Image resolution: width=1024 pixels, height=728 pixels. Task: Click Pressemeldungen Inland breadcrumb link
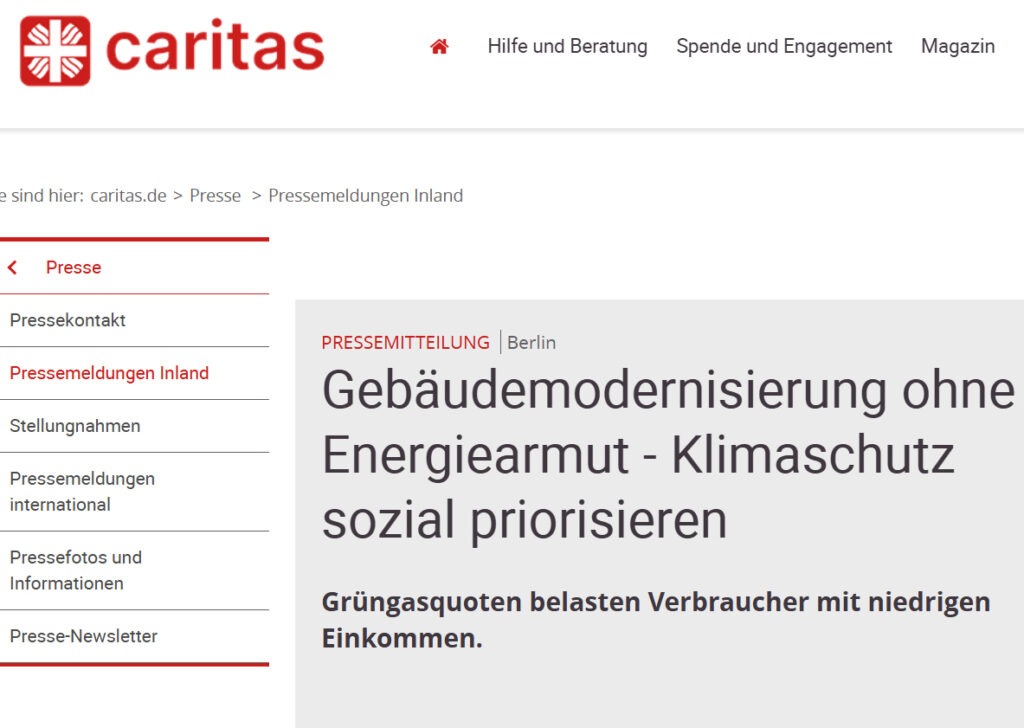click(365, 196)
